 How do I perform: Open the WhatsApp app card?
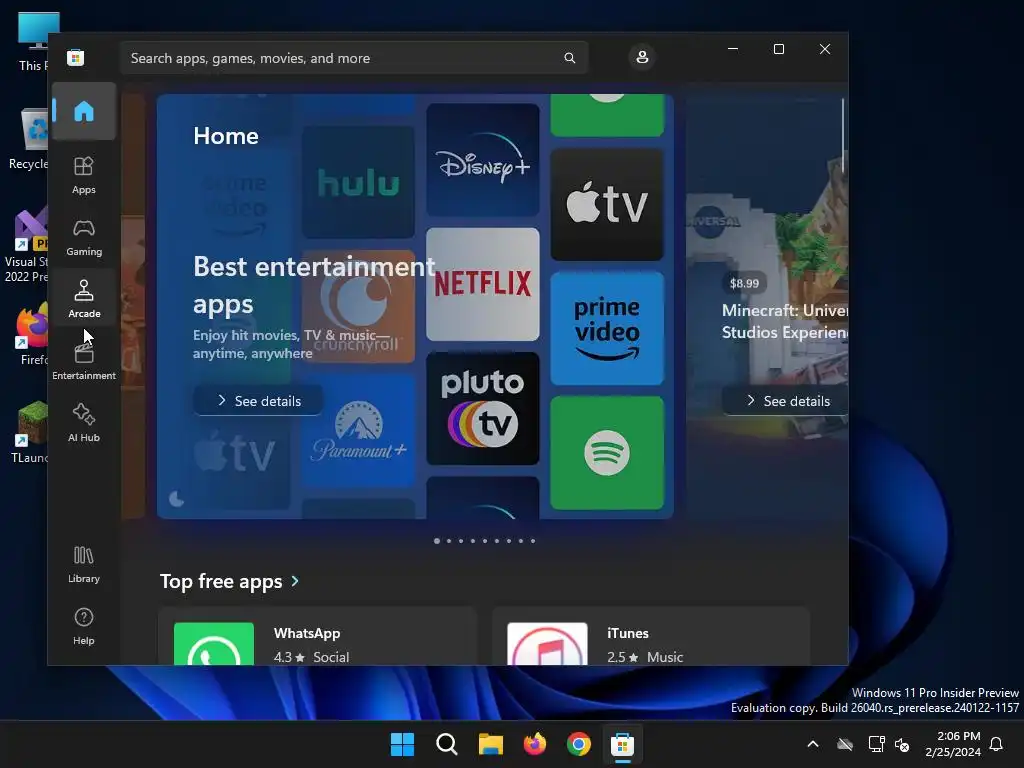coord(317,637)
